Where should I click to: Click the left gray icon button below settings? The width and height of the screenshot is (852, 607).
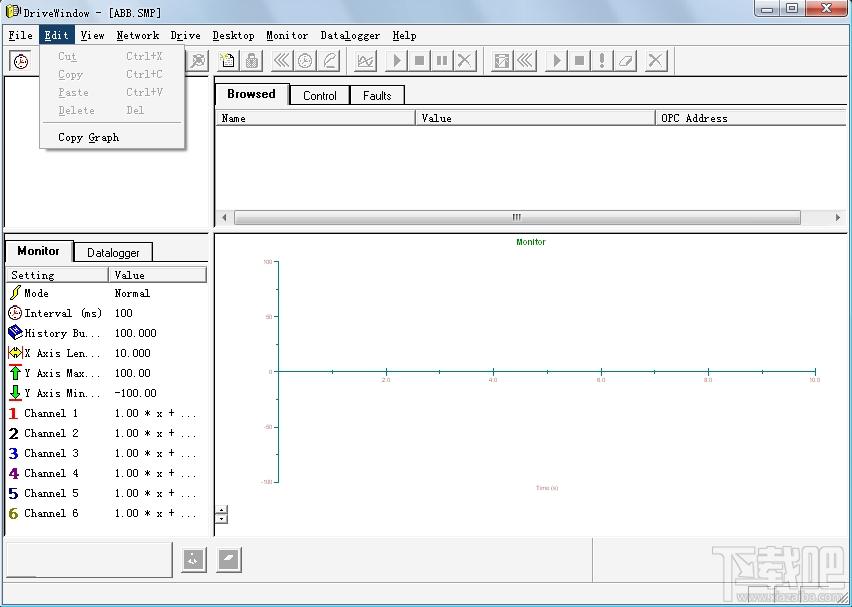(194, 559)
